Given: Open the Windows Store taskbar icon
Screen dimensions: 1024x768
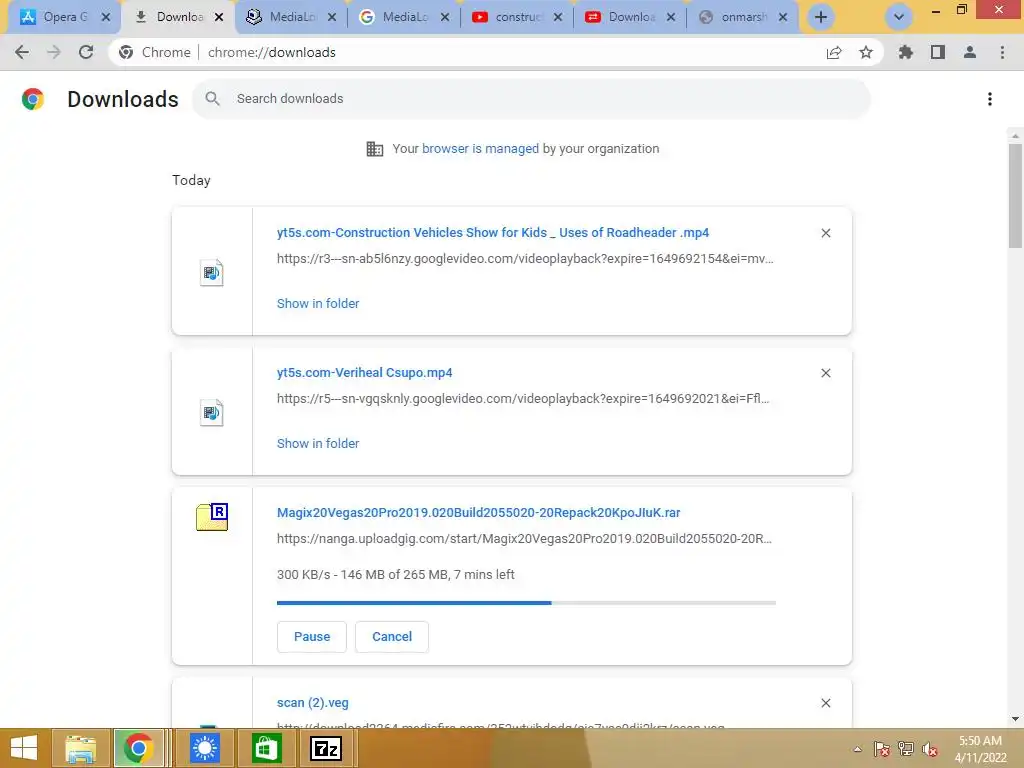Looking at the screenshot, I should pyautogui.click(x=265, y=748).
